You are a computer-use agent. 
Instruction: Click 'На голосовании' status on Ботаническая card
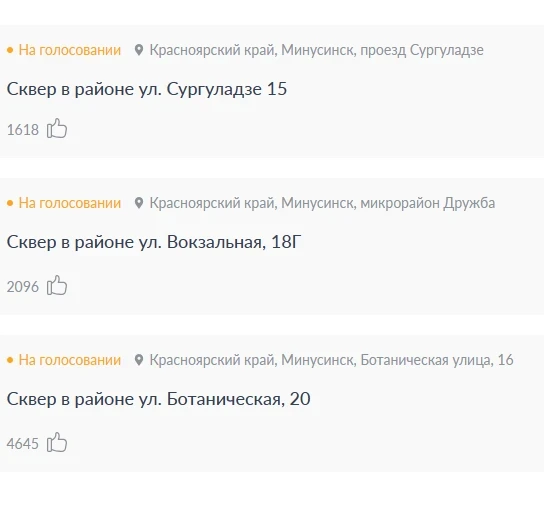tap(70, 360)
